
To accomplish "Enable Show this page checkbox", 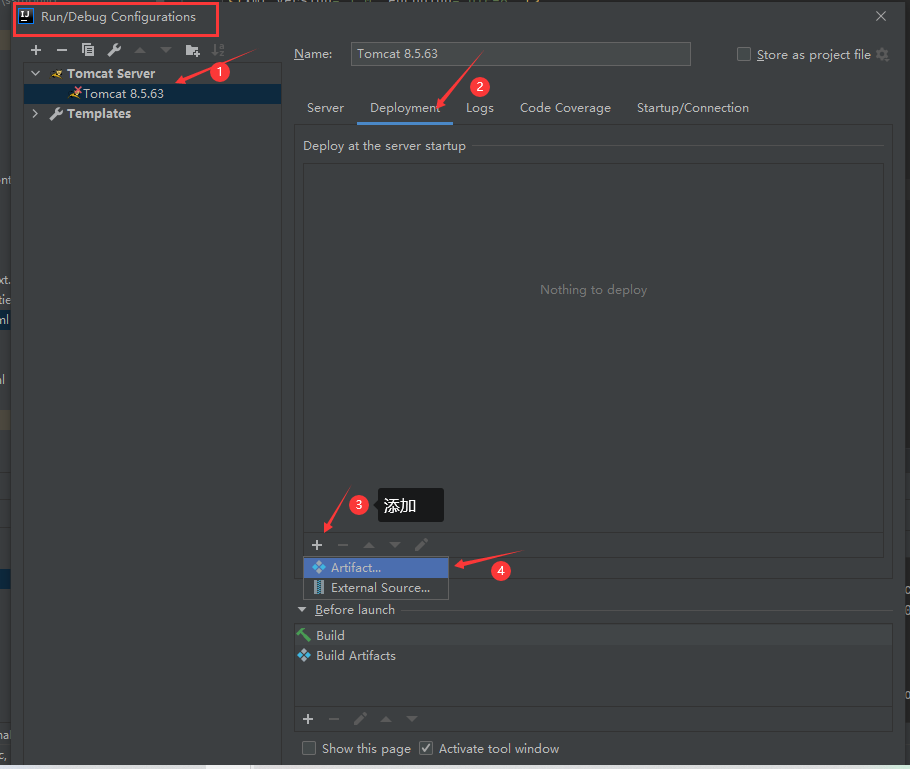I will pos(309,749).
